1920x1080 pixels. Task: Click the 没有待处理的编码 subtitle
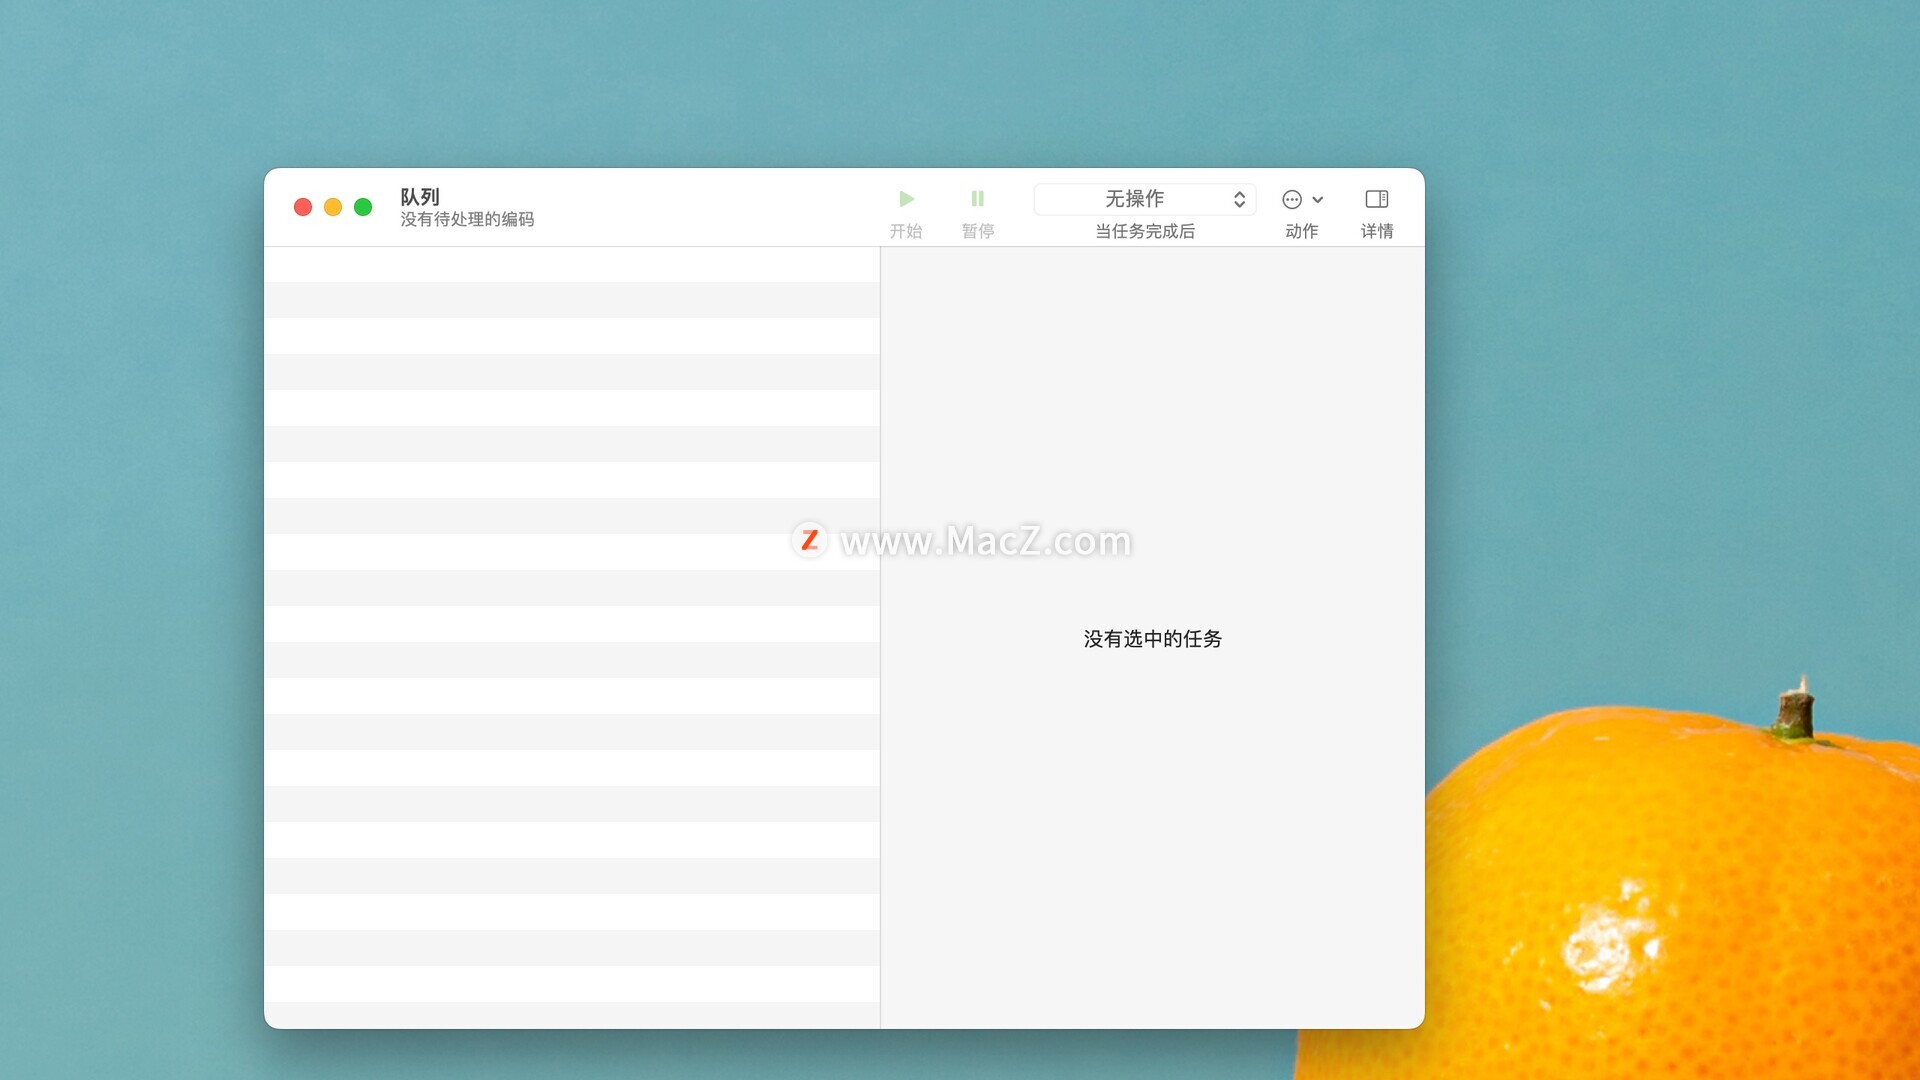tap(467, 219)
